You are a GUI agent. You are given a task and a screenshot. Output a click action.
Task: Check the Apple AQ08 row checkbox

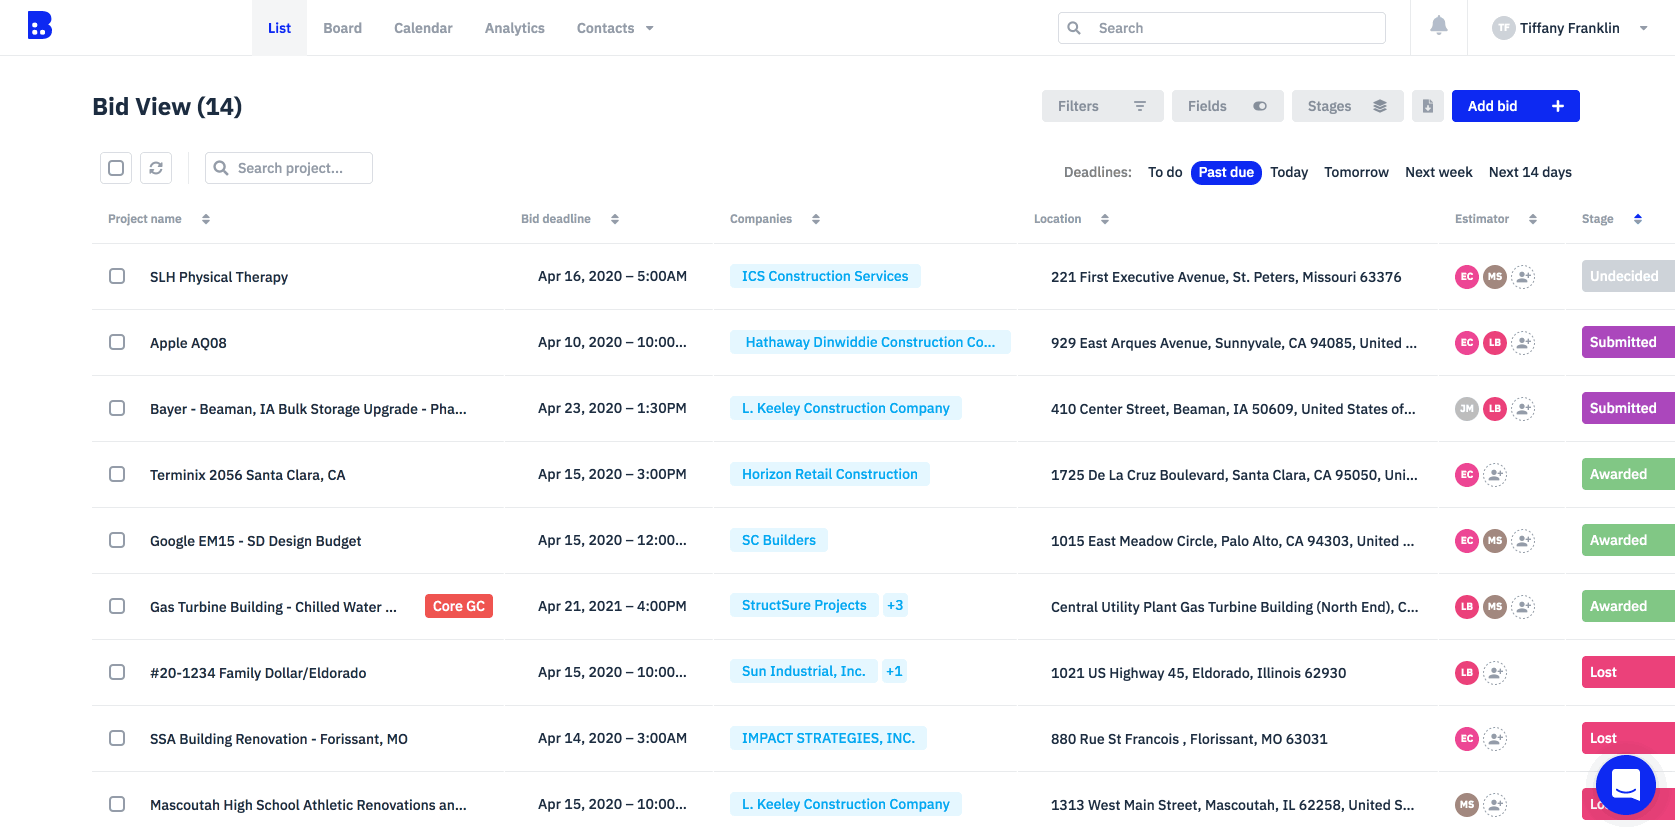pos(117,342)
